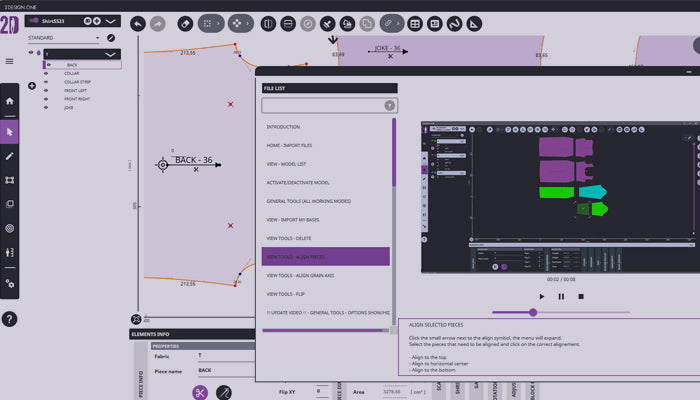
Task: Open the help question mark icon
Action: click(10, 319)
